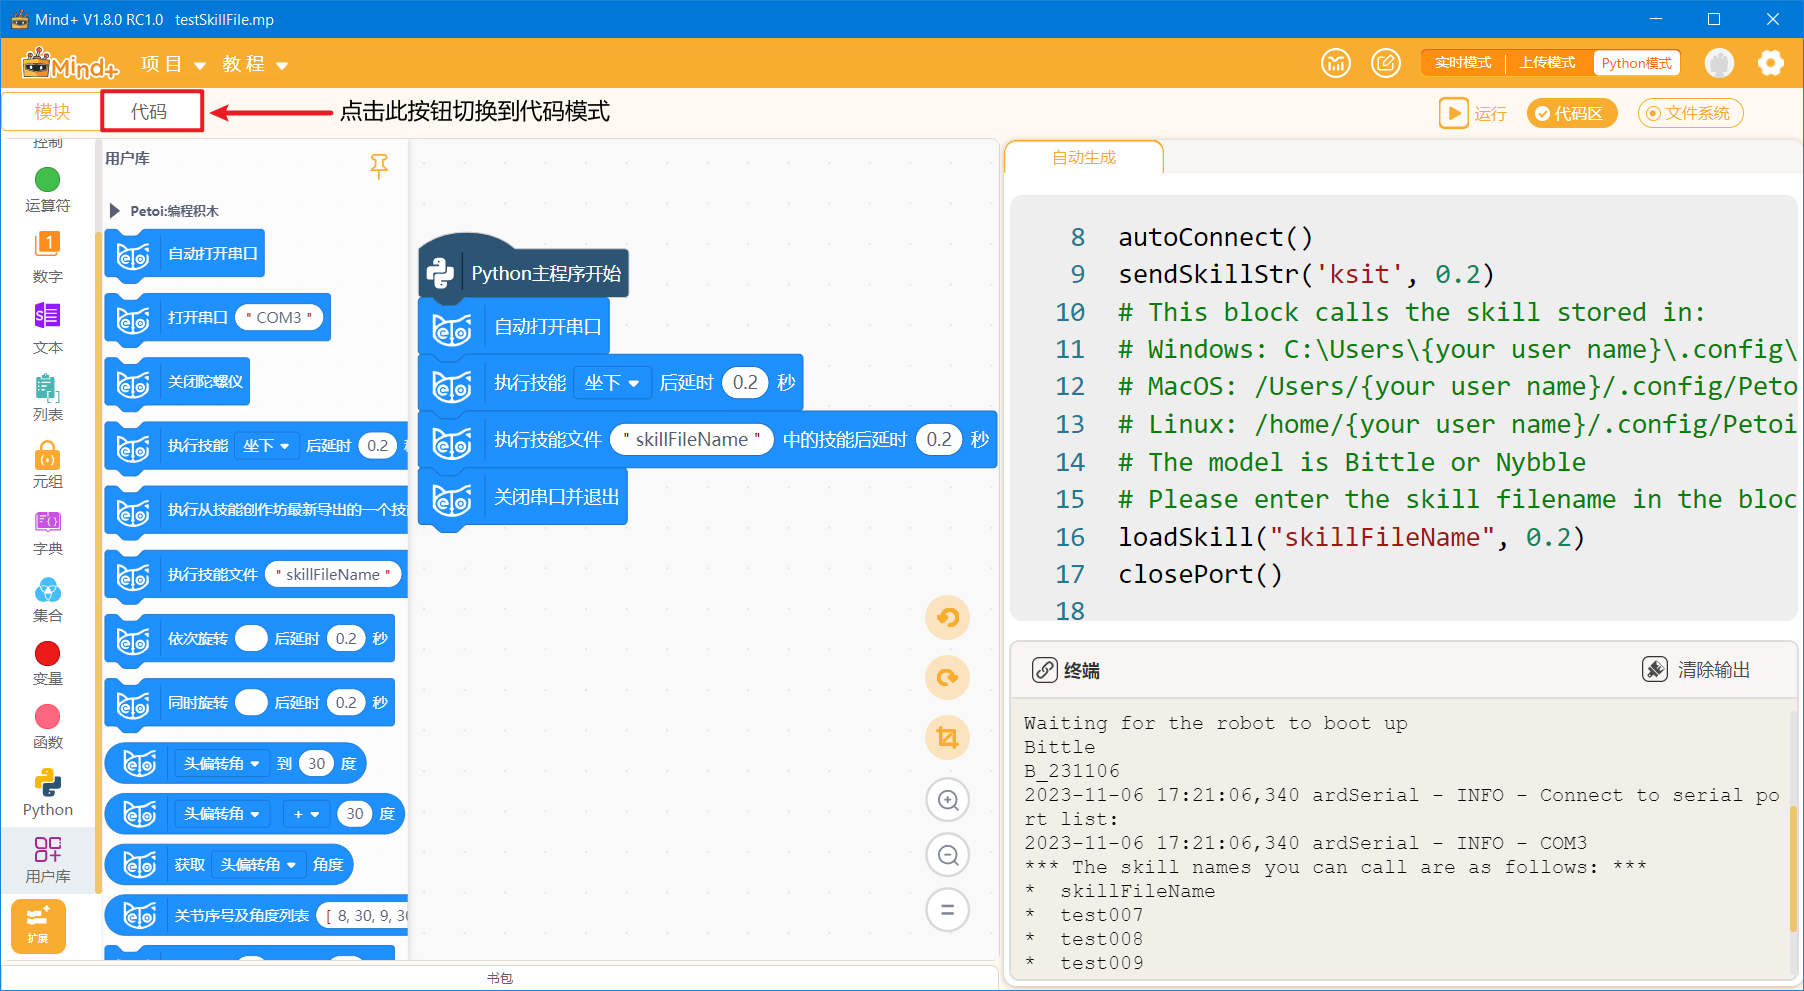The height and width of the screenshot is (991, 1804).
Task: Select the 自动生成 tab in code panel
Action: click(x=1083, y=158)
